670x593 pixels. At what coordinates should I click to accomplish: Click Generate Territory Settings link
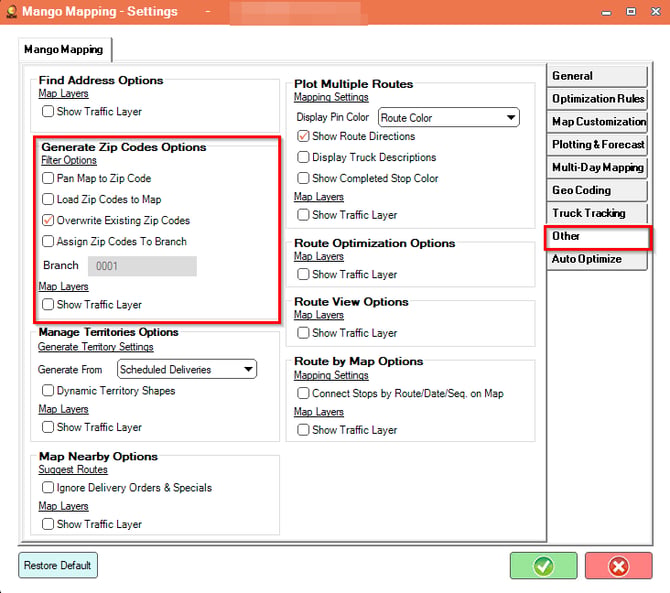point(95,346)
